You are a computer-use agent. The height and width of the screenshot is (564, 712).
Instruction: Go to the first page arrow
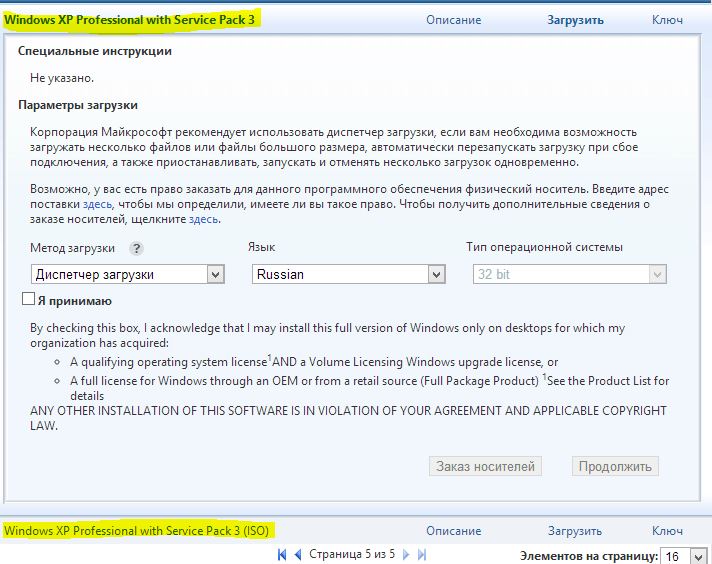point(283,554)
